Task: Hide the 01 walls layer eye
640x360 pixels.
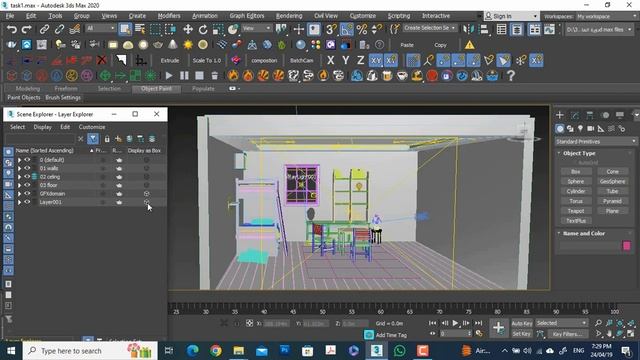Action: 27,168
